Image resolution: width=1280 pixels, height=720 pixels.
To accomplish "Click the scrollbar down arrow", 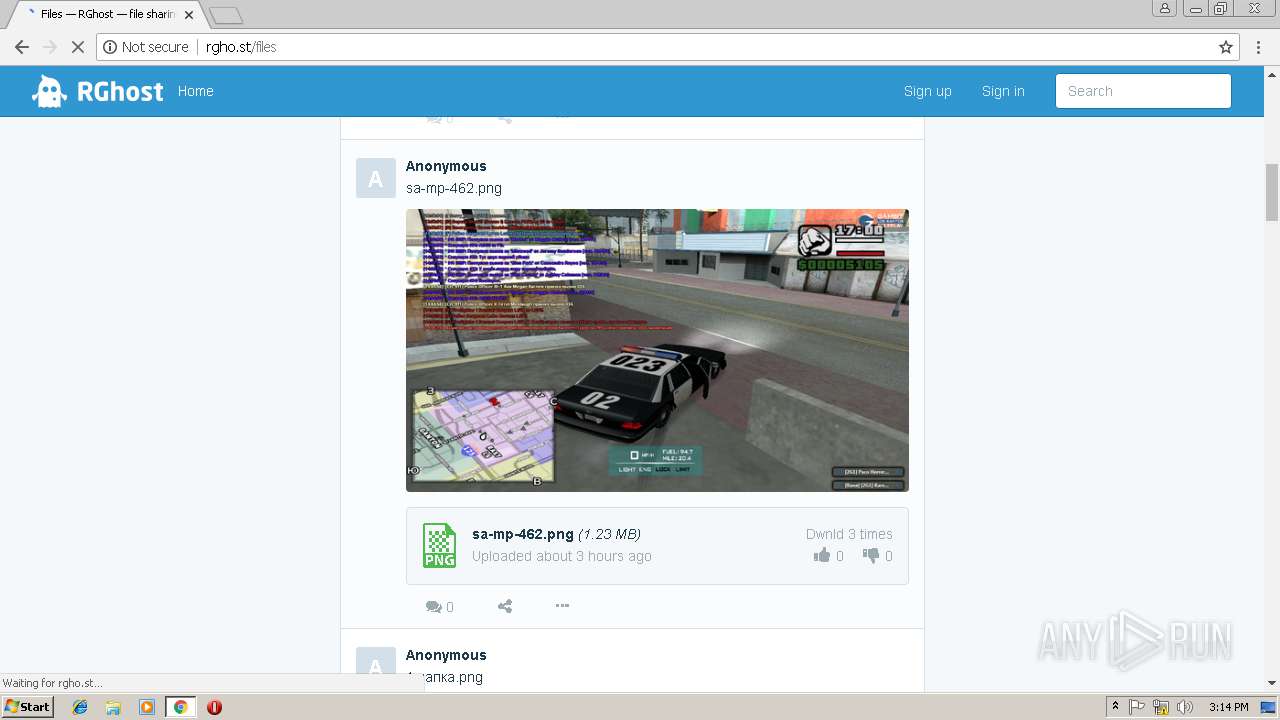I will pyautogui.click(x=1272, y=683).
